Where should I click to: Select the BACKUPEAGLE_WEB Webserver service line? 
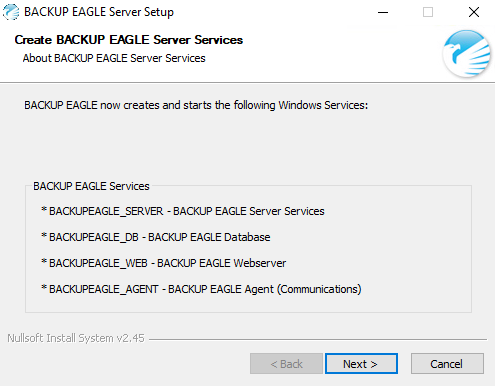[163, 263]
